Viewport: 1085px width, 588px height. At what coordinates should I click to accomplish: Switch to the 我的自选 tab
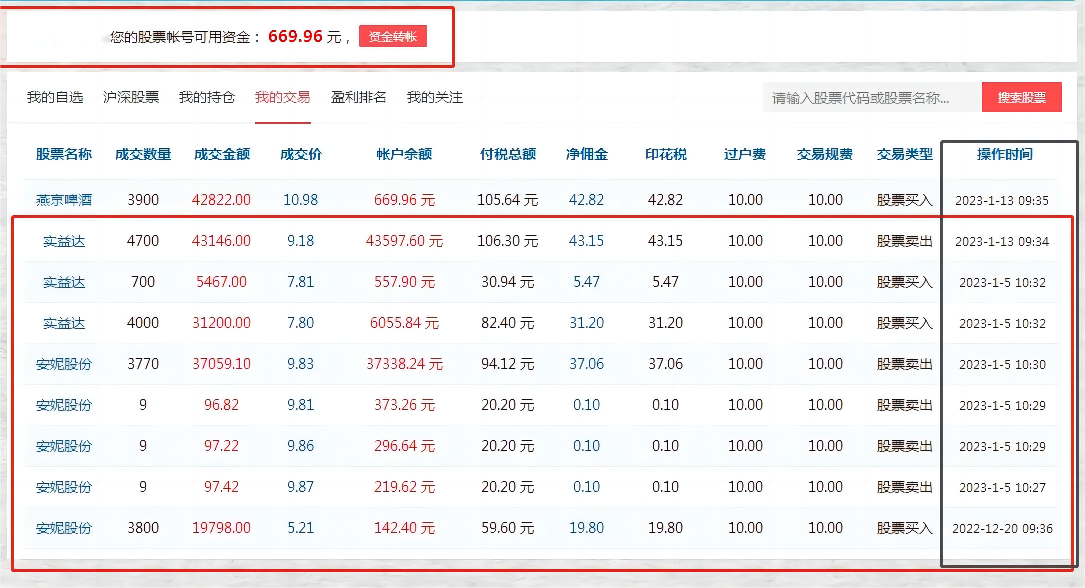click(x=55, y=98)
